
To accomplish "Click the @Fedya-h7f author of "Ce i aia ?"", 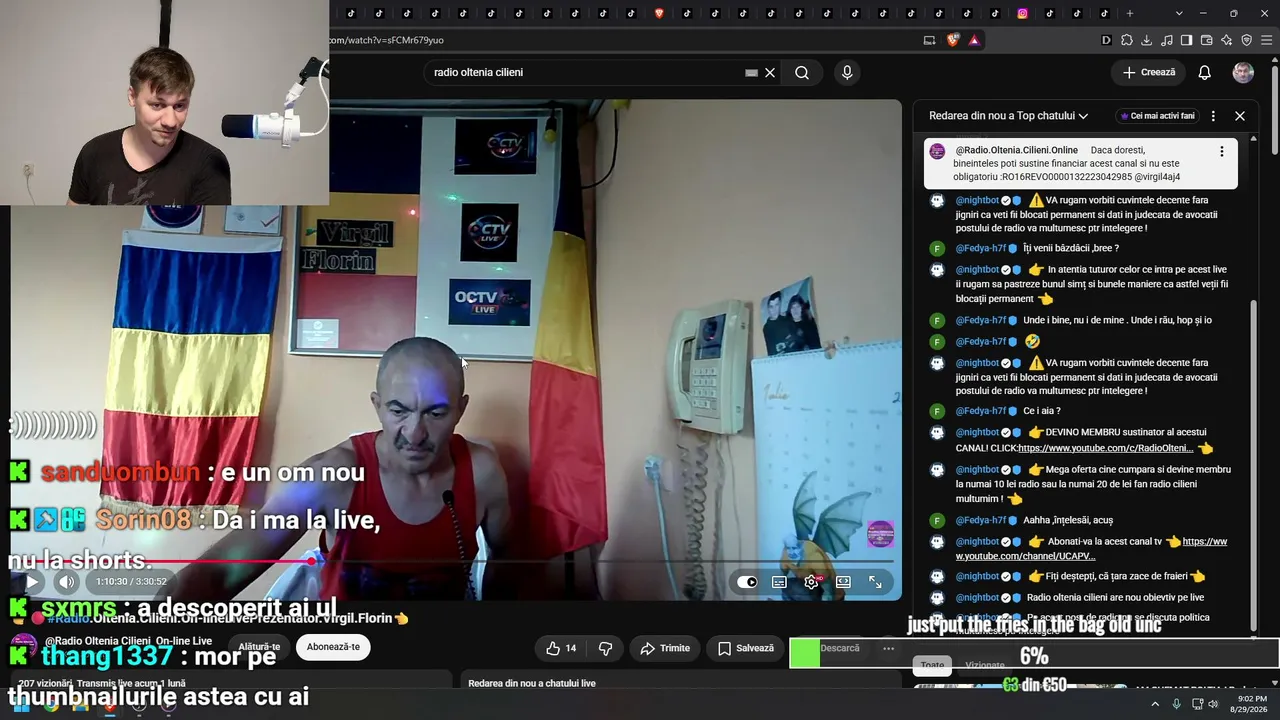I will coord(981,411).
